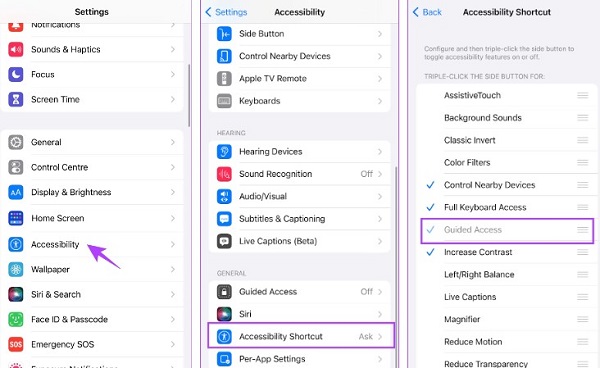Tap the Accessibility icon in Settings list

pos(16,244)
